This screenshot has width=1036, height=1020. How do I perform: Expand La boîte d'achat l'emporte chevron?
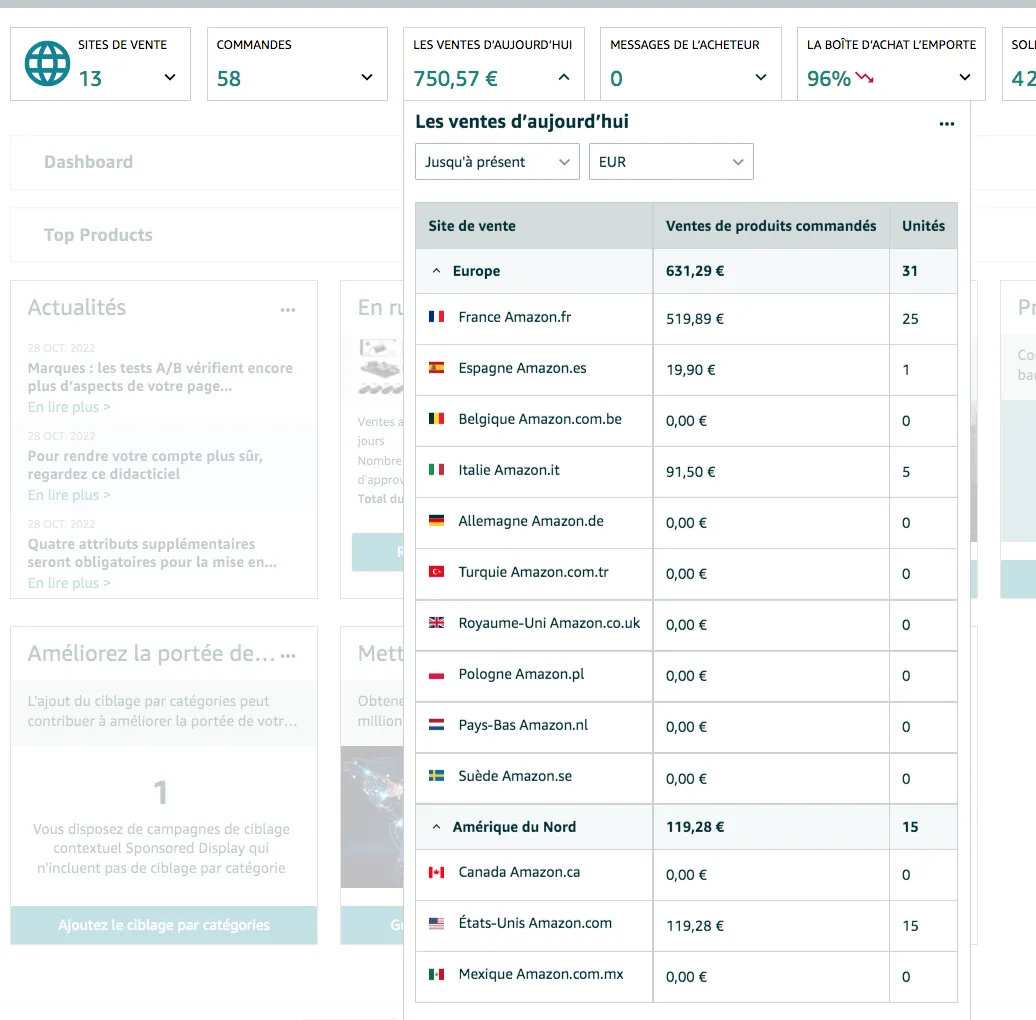coord(965,77)
